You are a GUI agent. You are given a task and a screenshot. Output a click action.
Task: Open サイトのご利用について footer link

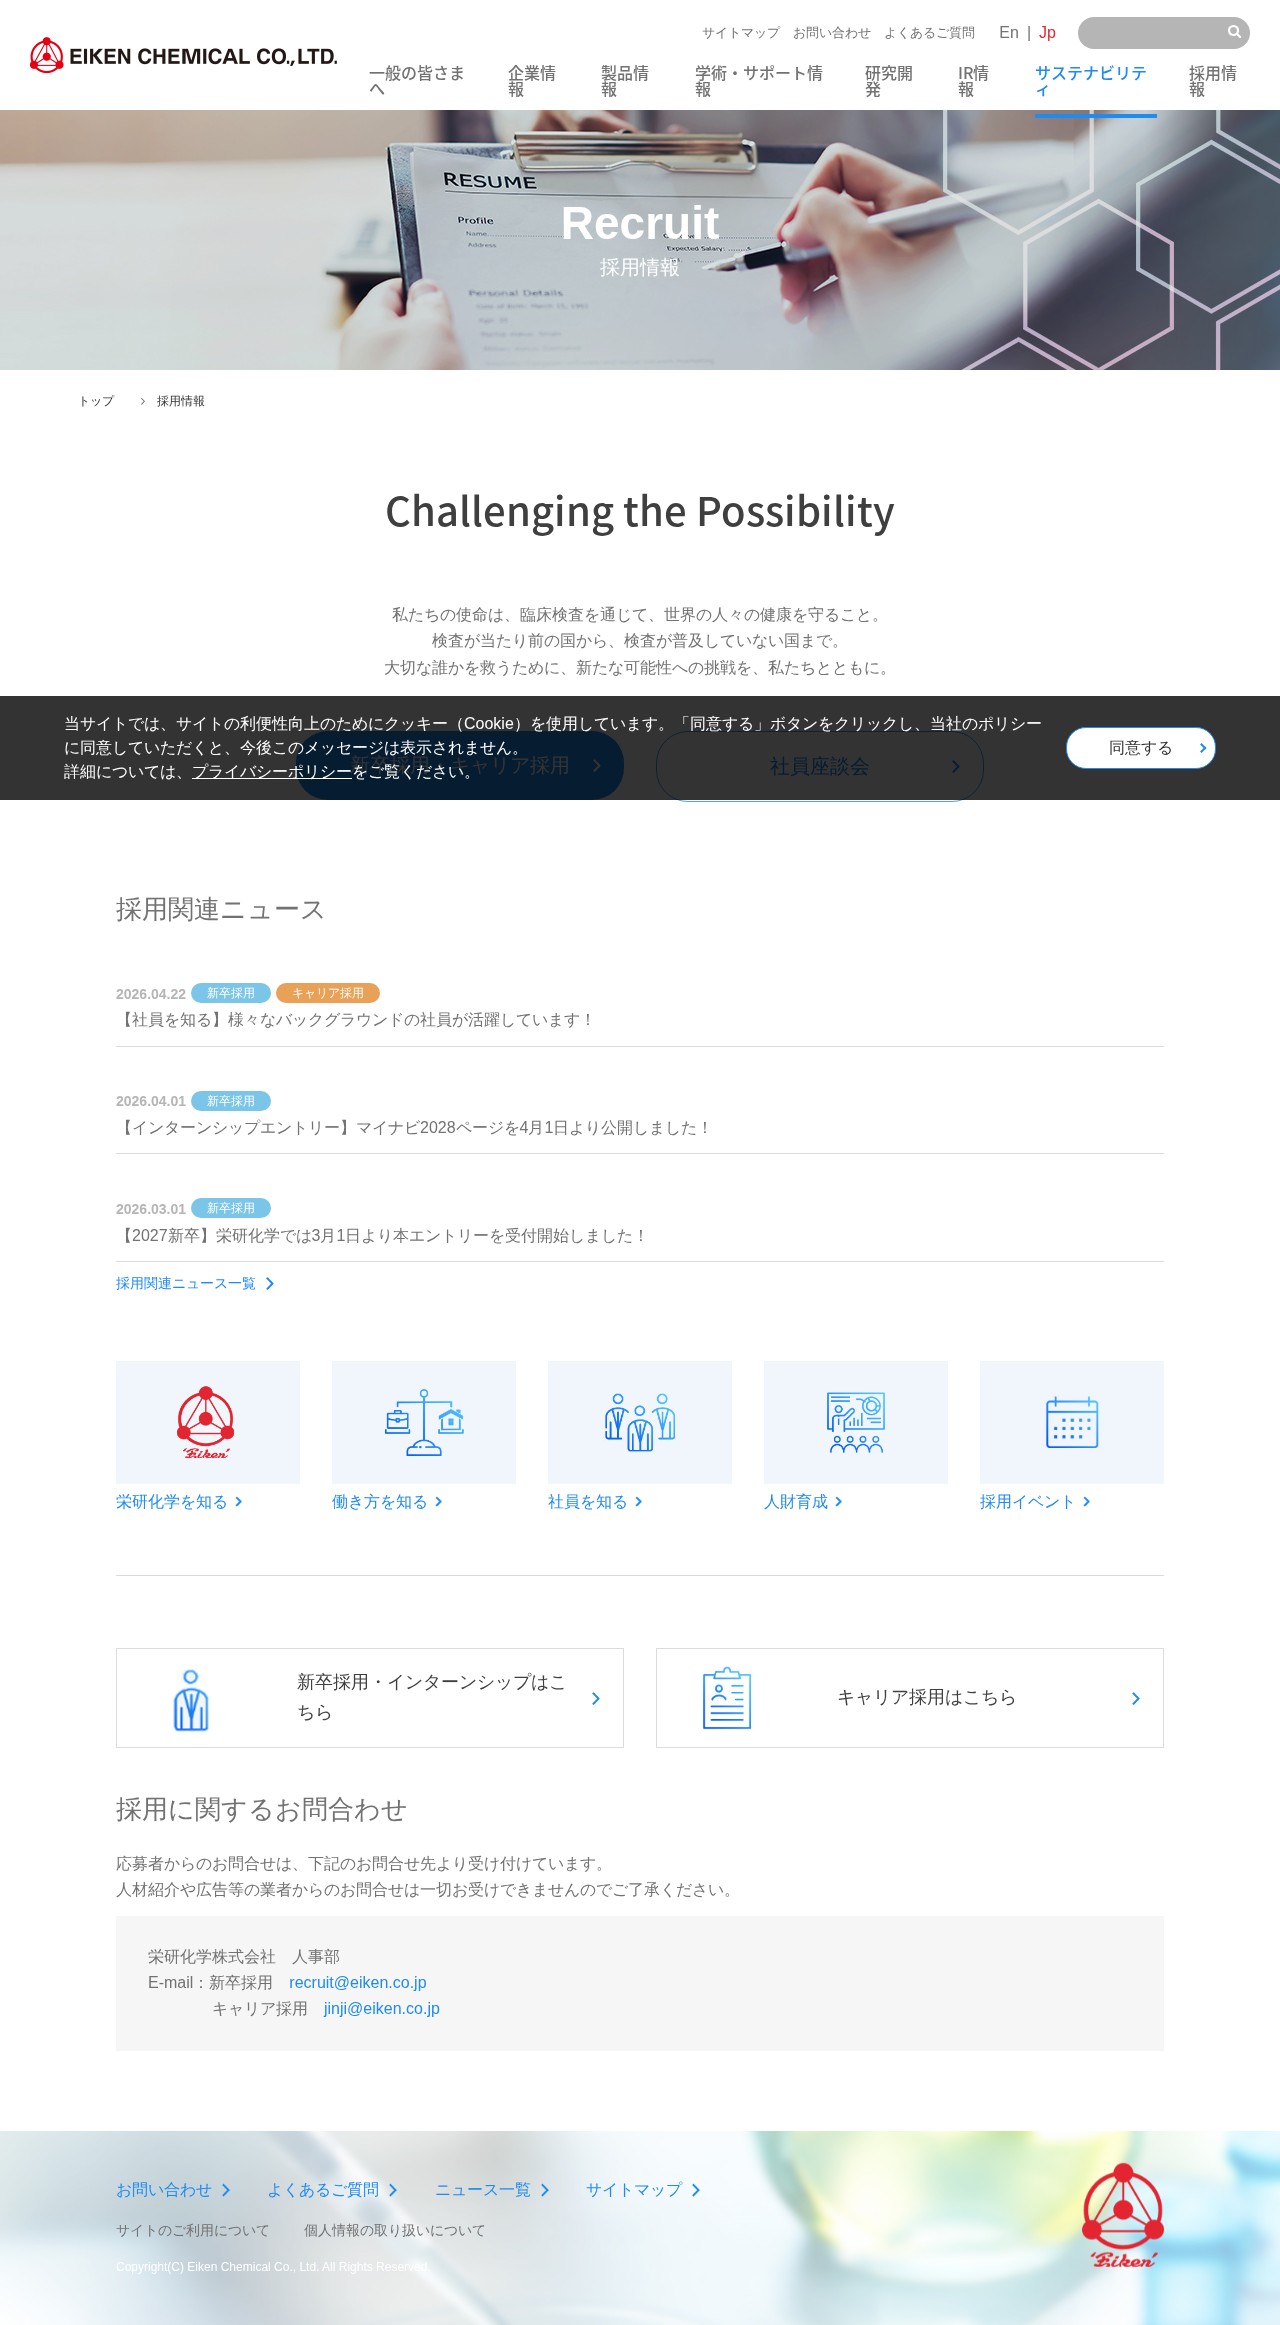[x=193, y=2231]
